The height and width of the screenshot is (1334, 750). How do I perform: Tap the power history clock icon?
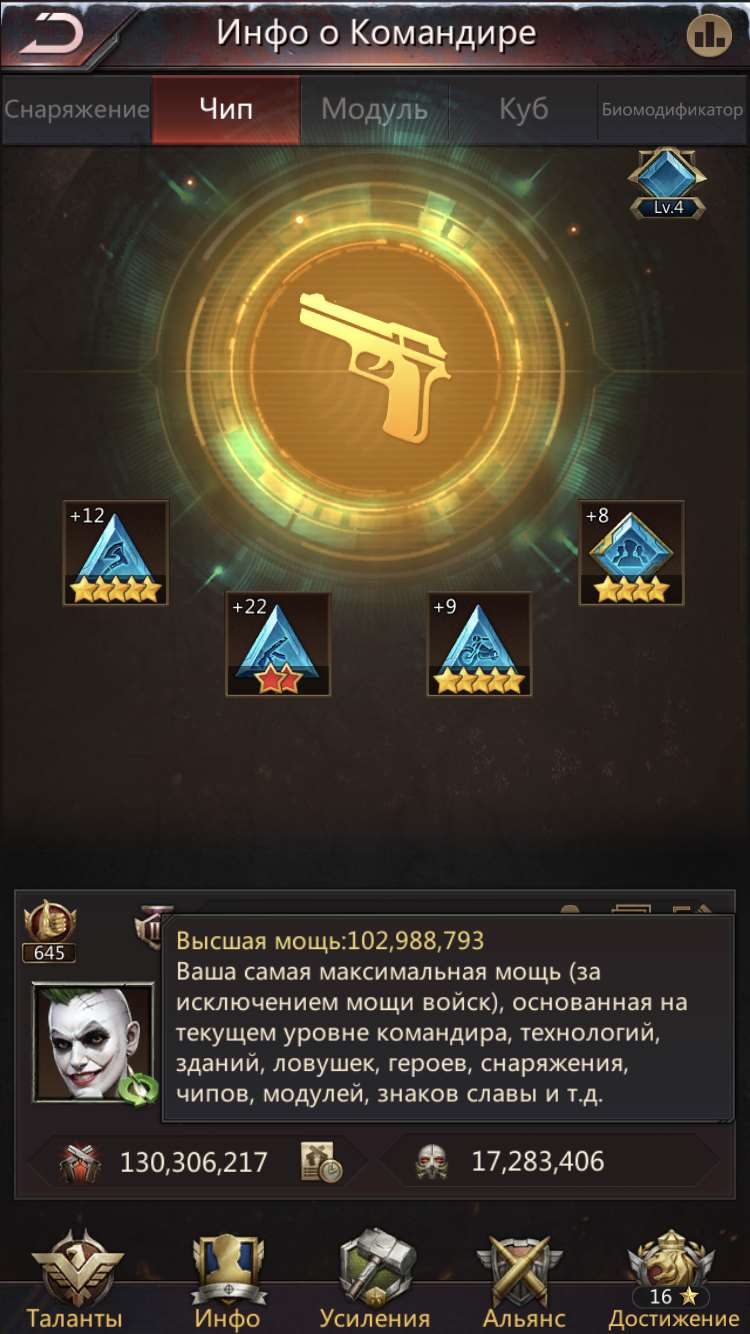coord(321,1162)
